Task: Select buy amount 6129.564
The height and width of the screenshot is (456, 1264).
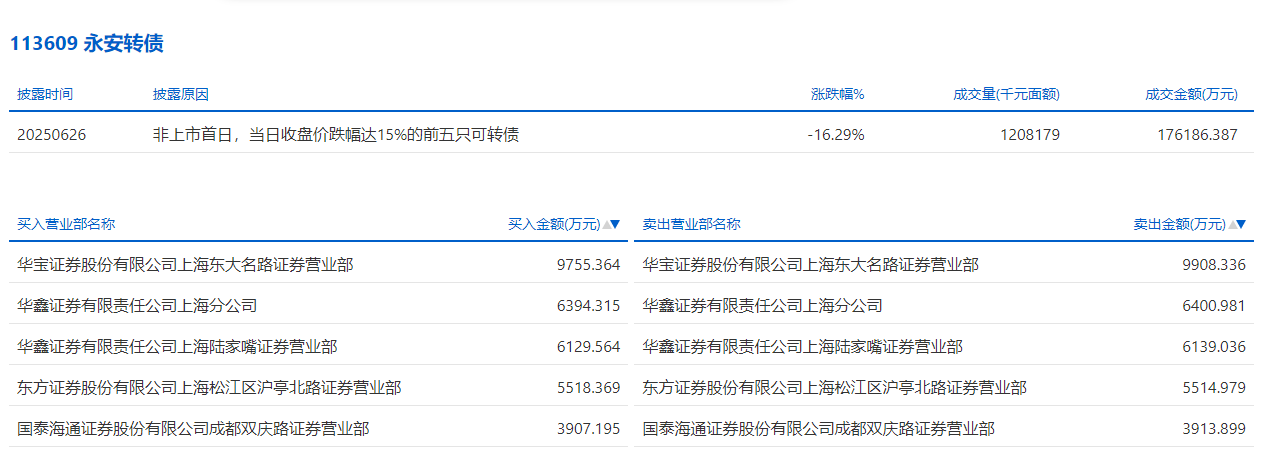Action: pyautogui.click(x=589, y=346)
